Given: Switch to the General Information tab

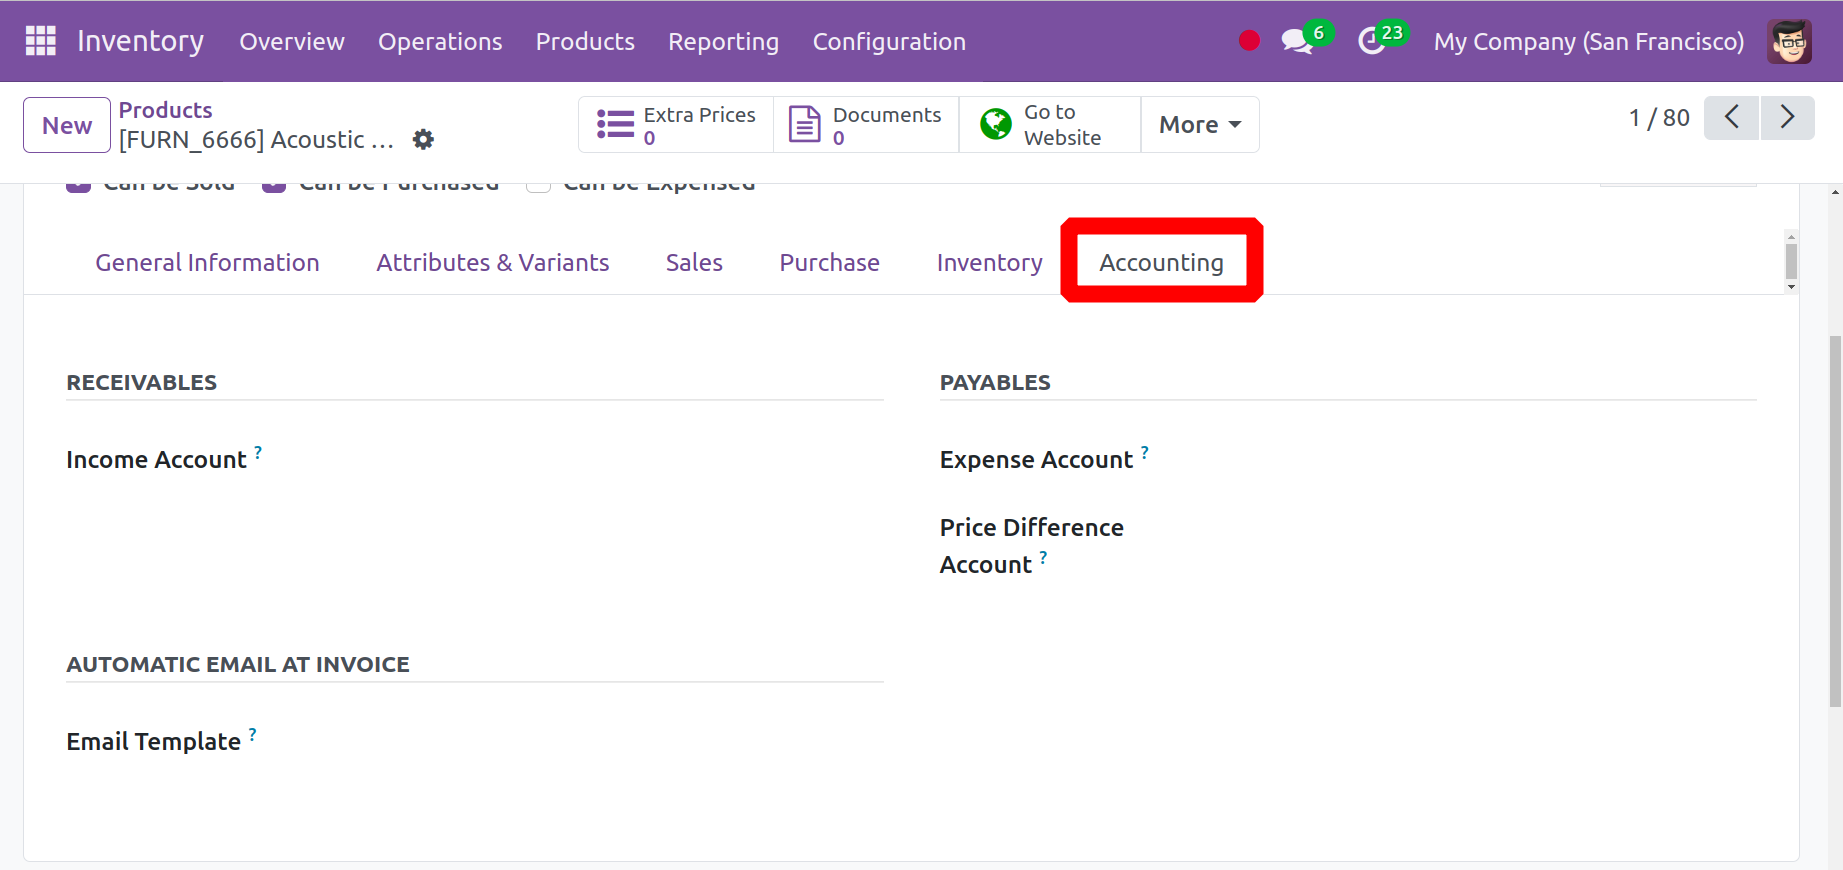Looking at the screenshot, I should pyautogui.click(x=207, y=262).
